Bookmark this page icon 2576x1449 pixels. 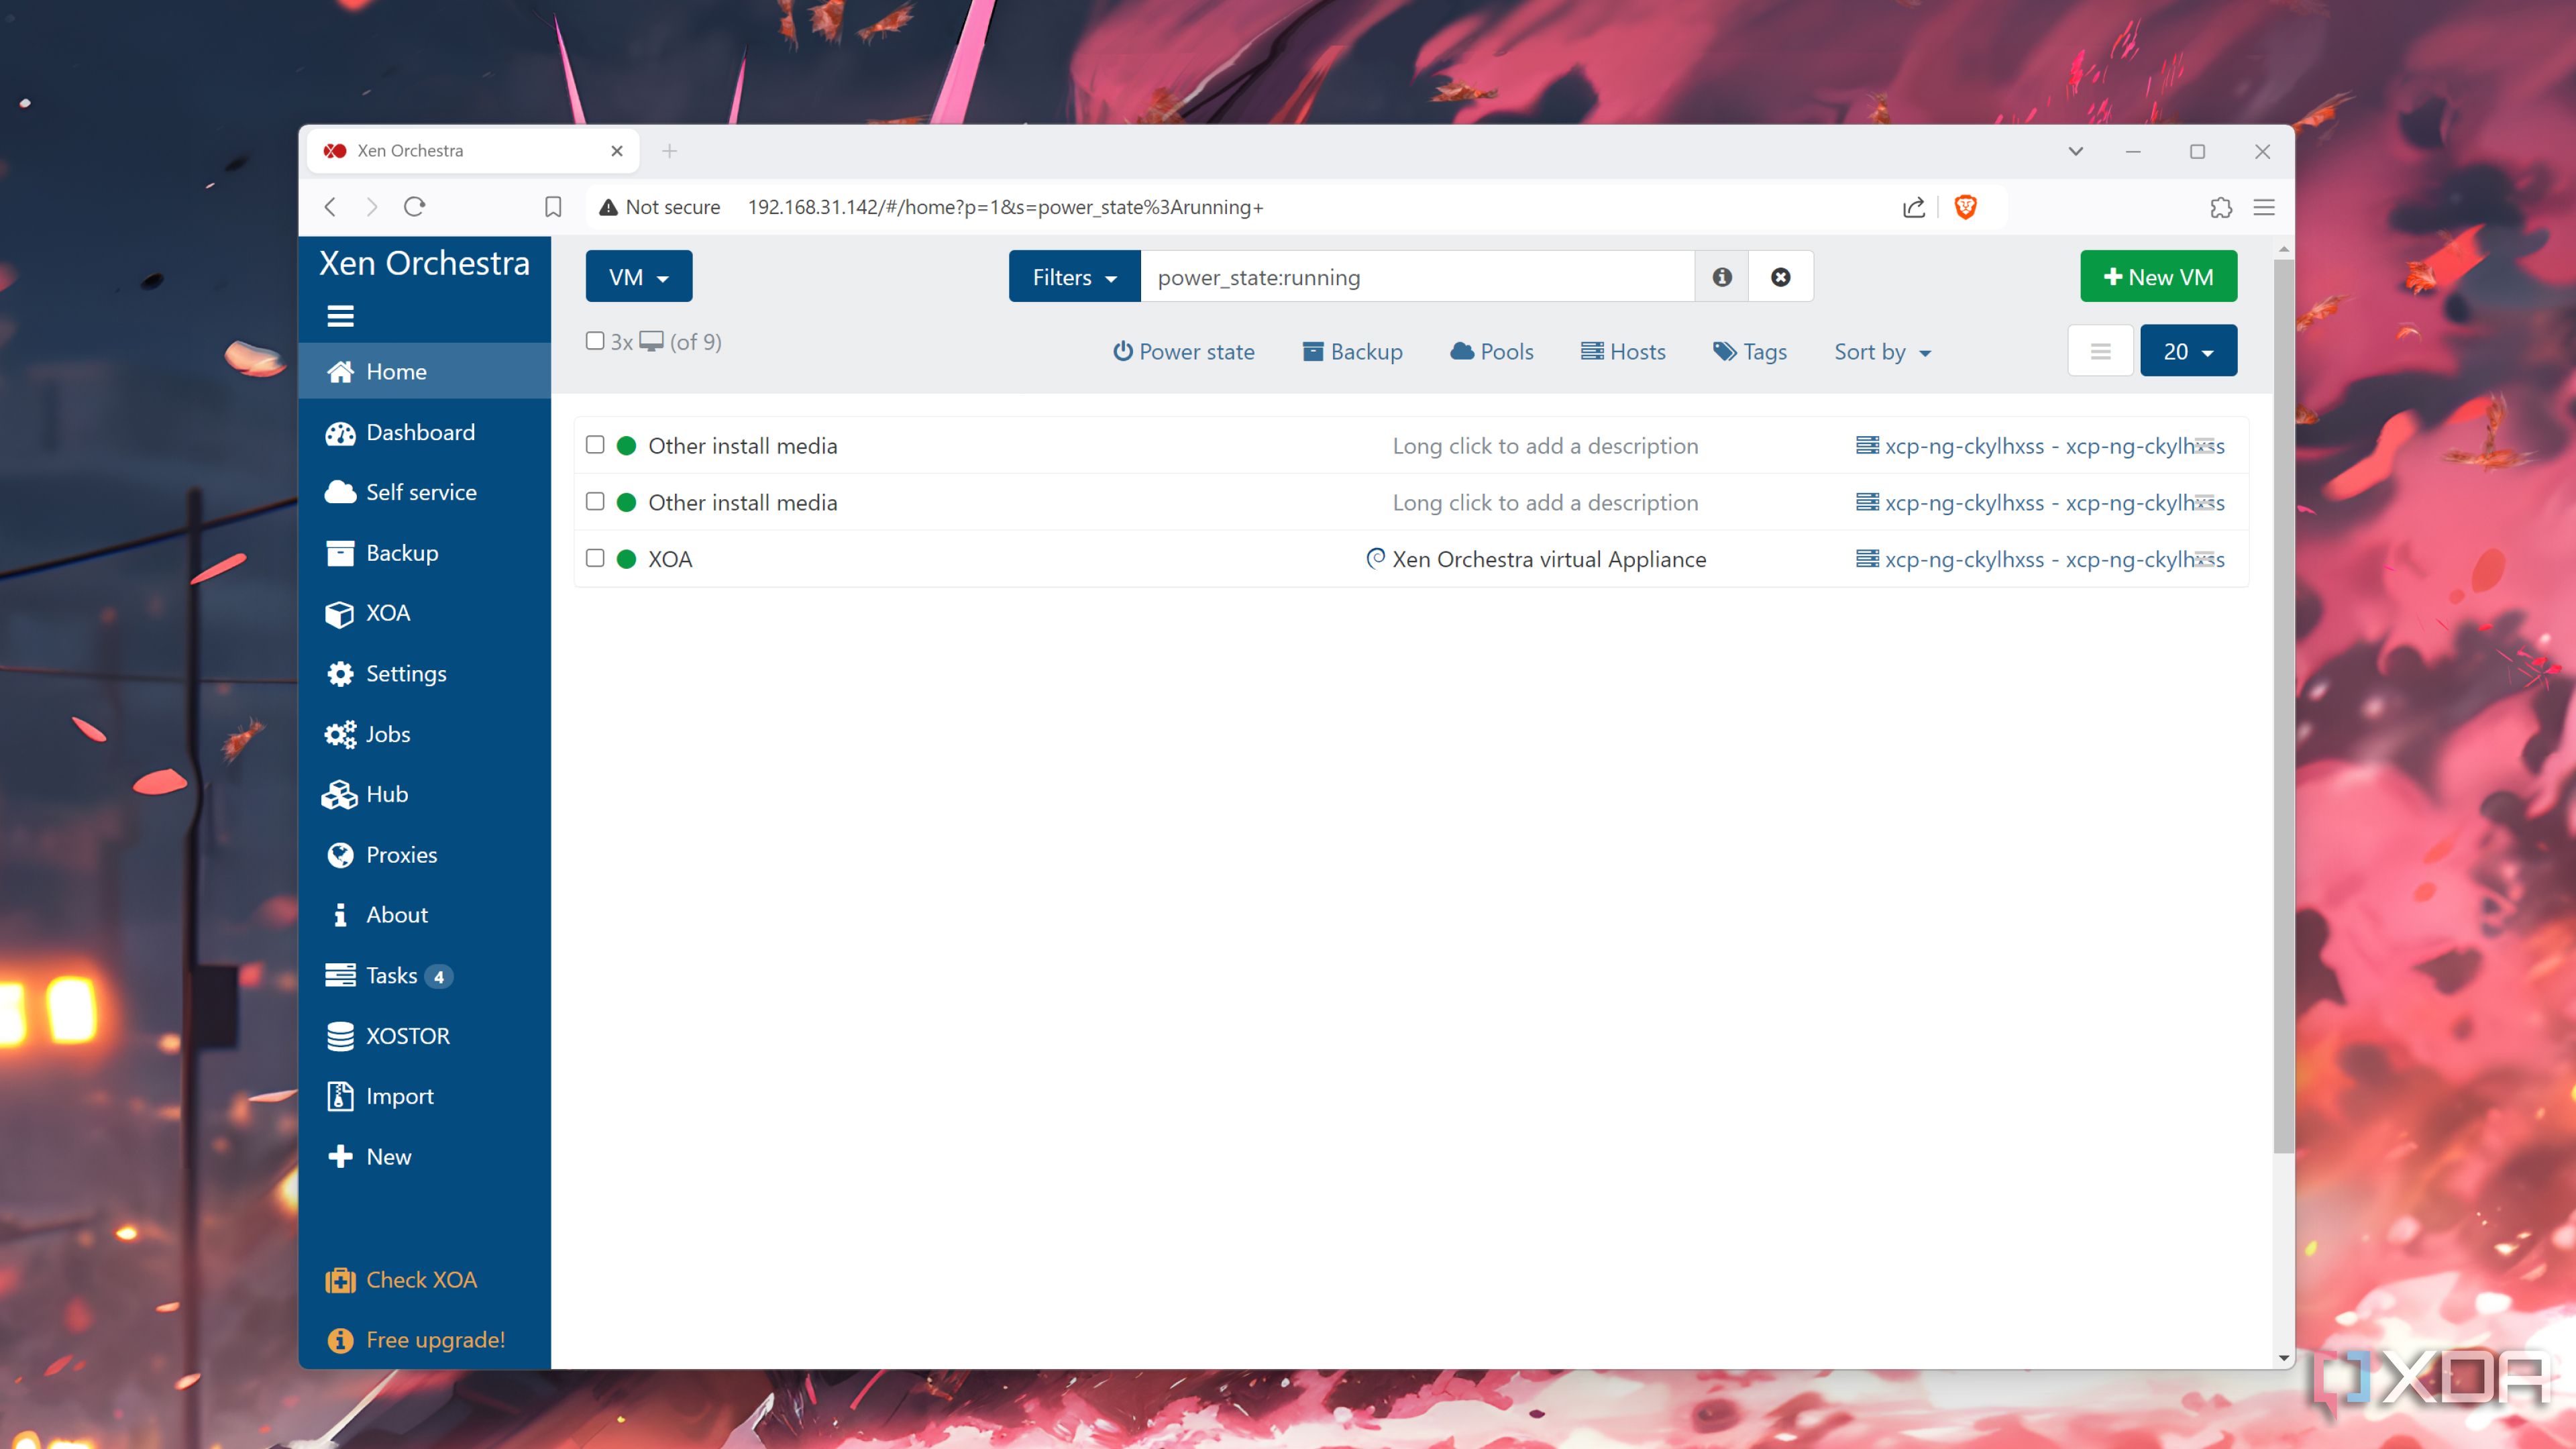click(553, 207)
